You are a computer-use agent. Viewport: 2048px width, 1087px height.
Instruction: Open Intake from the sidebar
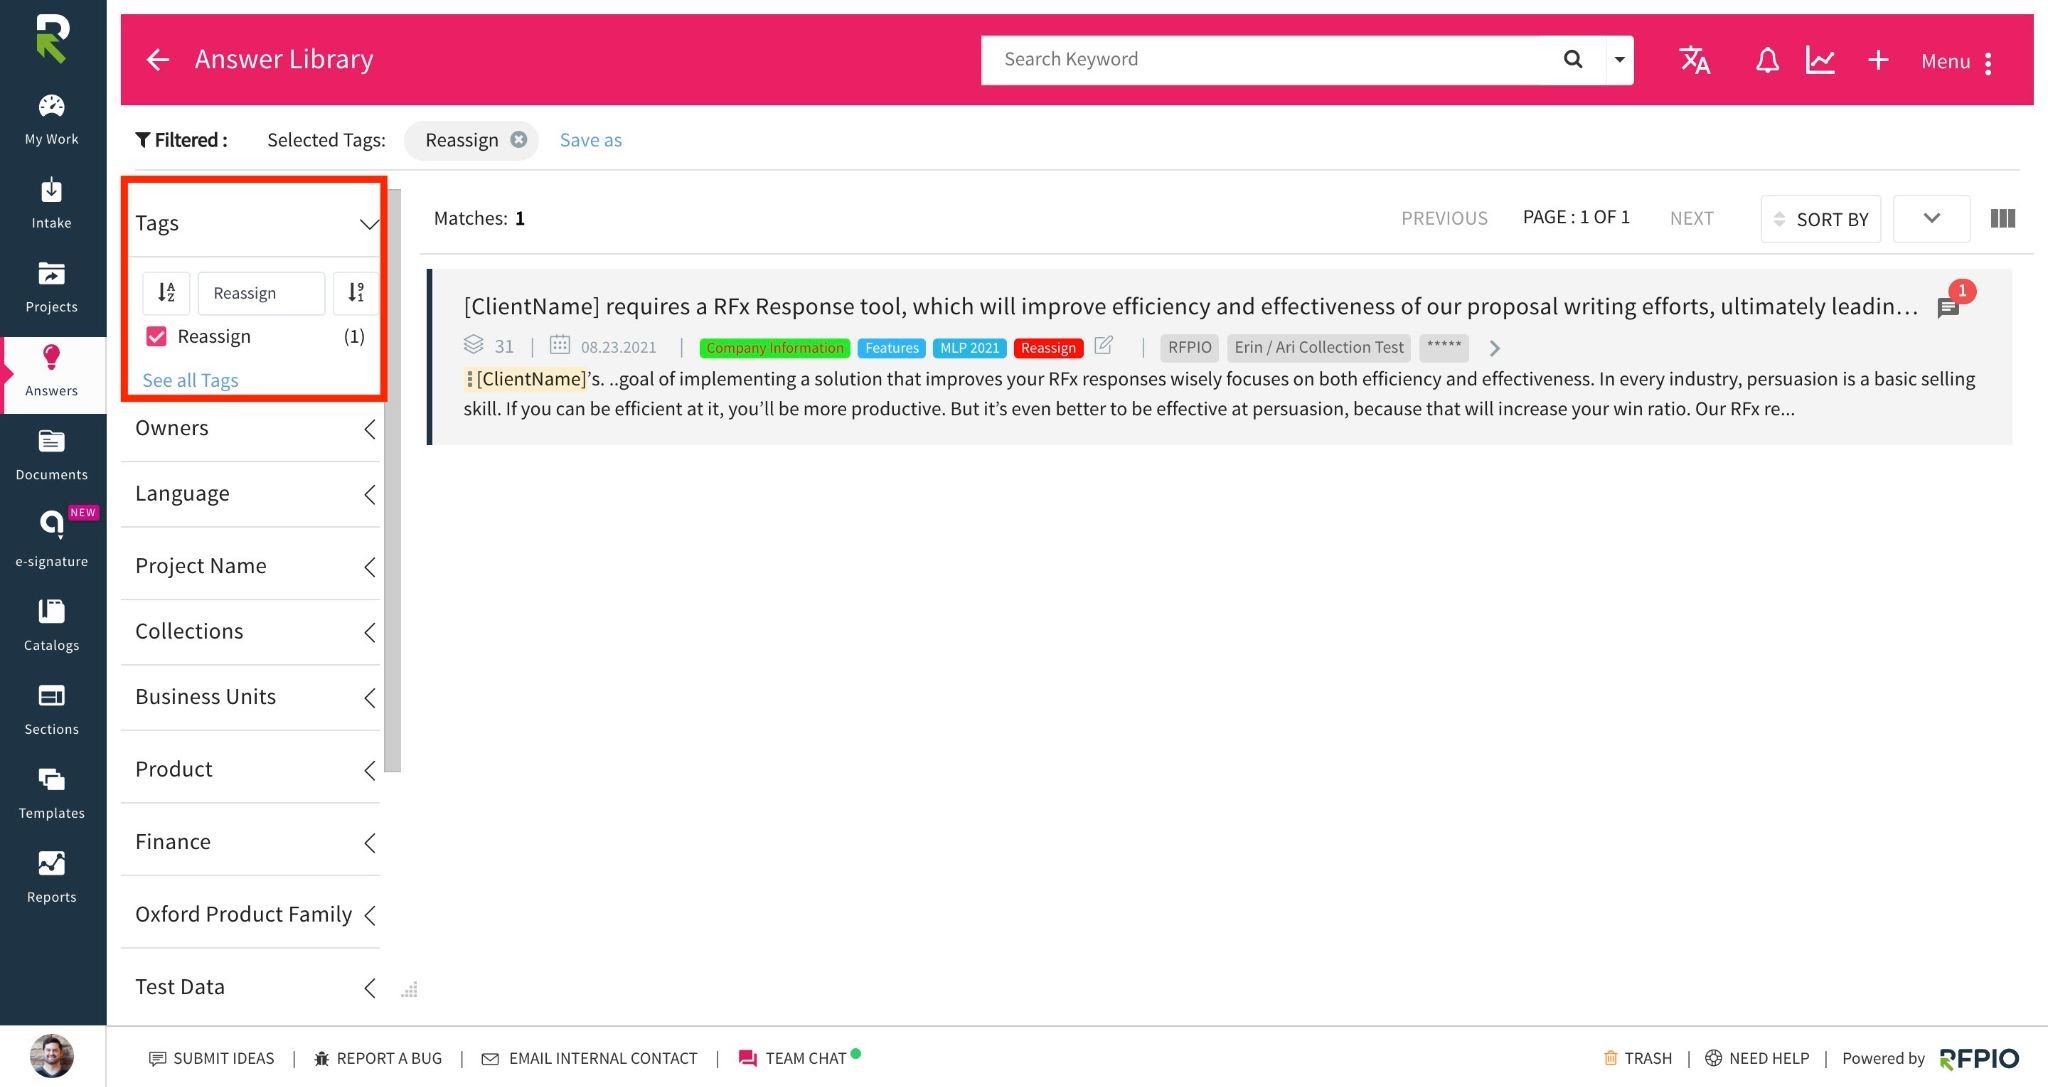coord(51,203)
